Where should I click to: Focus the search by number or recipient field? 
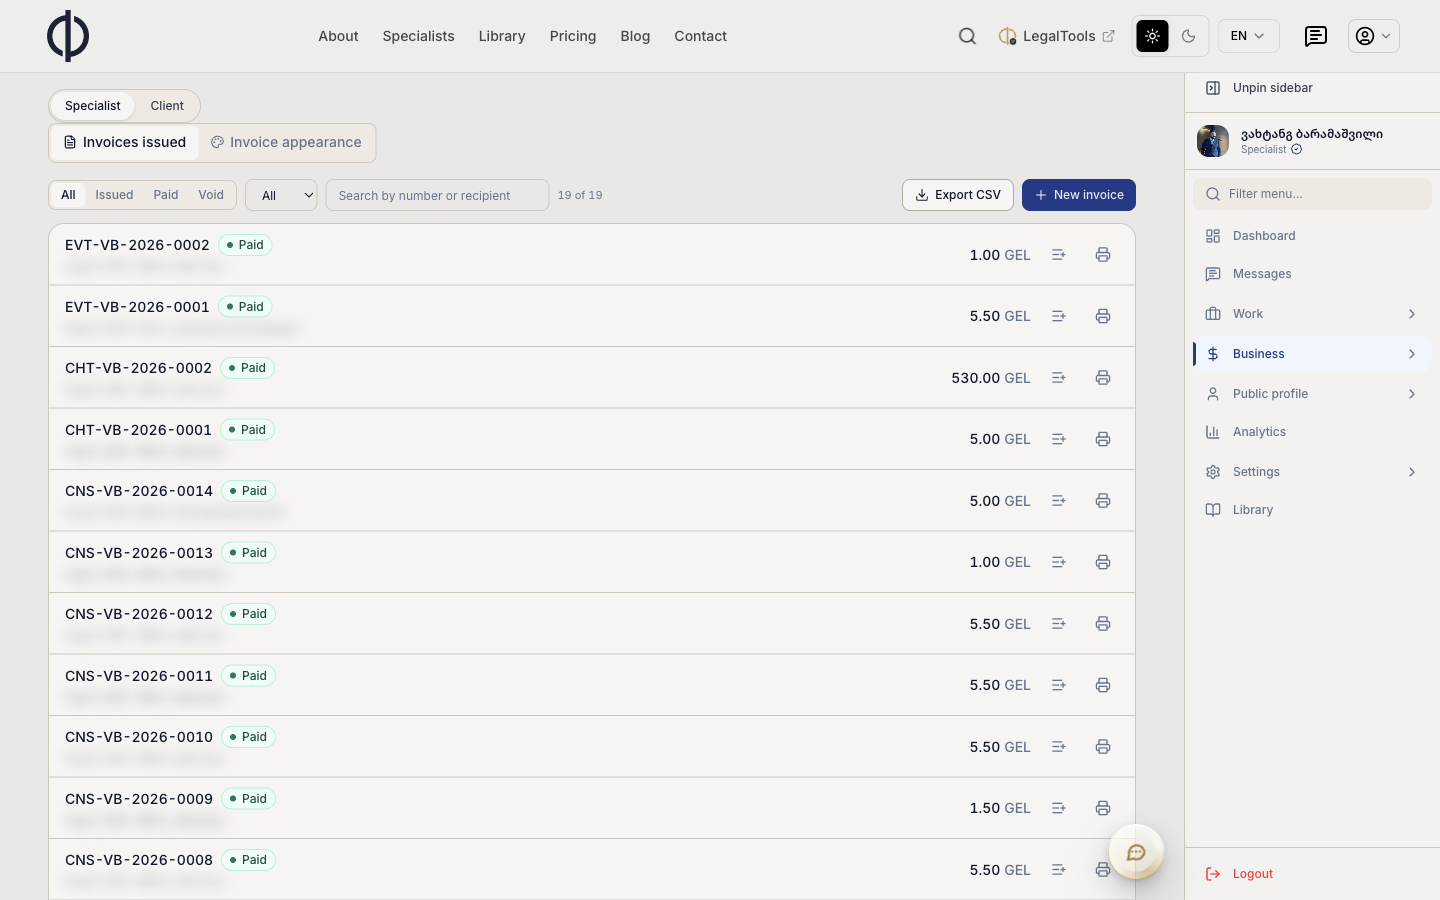pyautogui.click(x=437, y=195)
